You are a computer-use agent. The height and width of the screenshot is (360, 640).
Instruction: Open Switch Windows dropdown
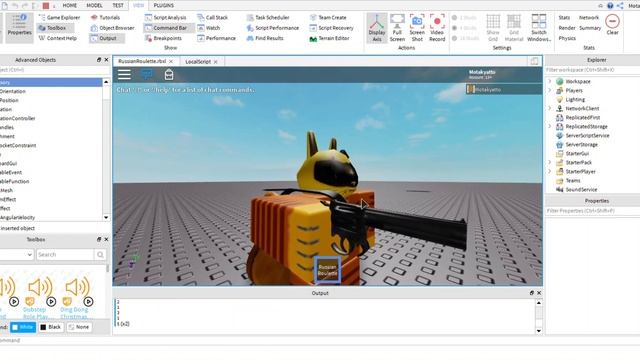[539, 28]
